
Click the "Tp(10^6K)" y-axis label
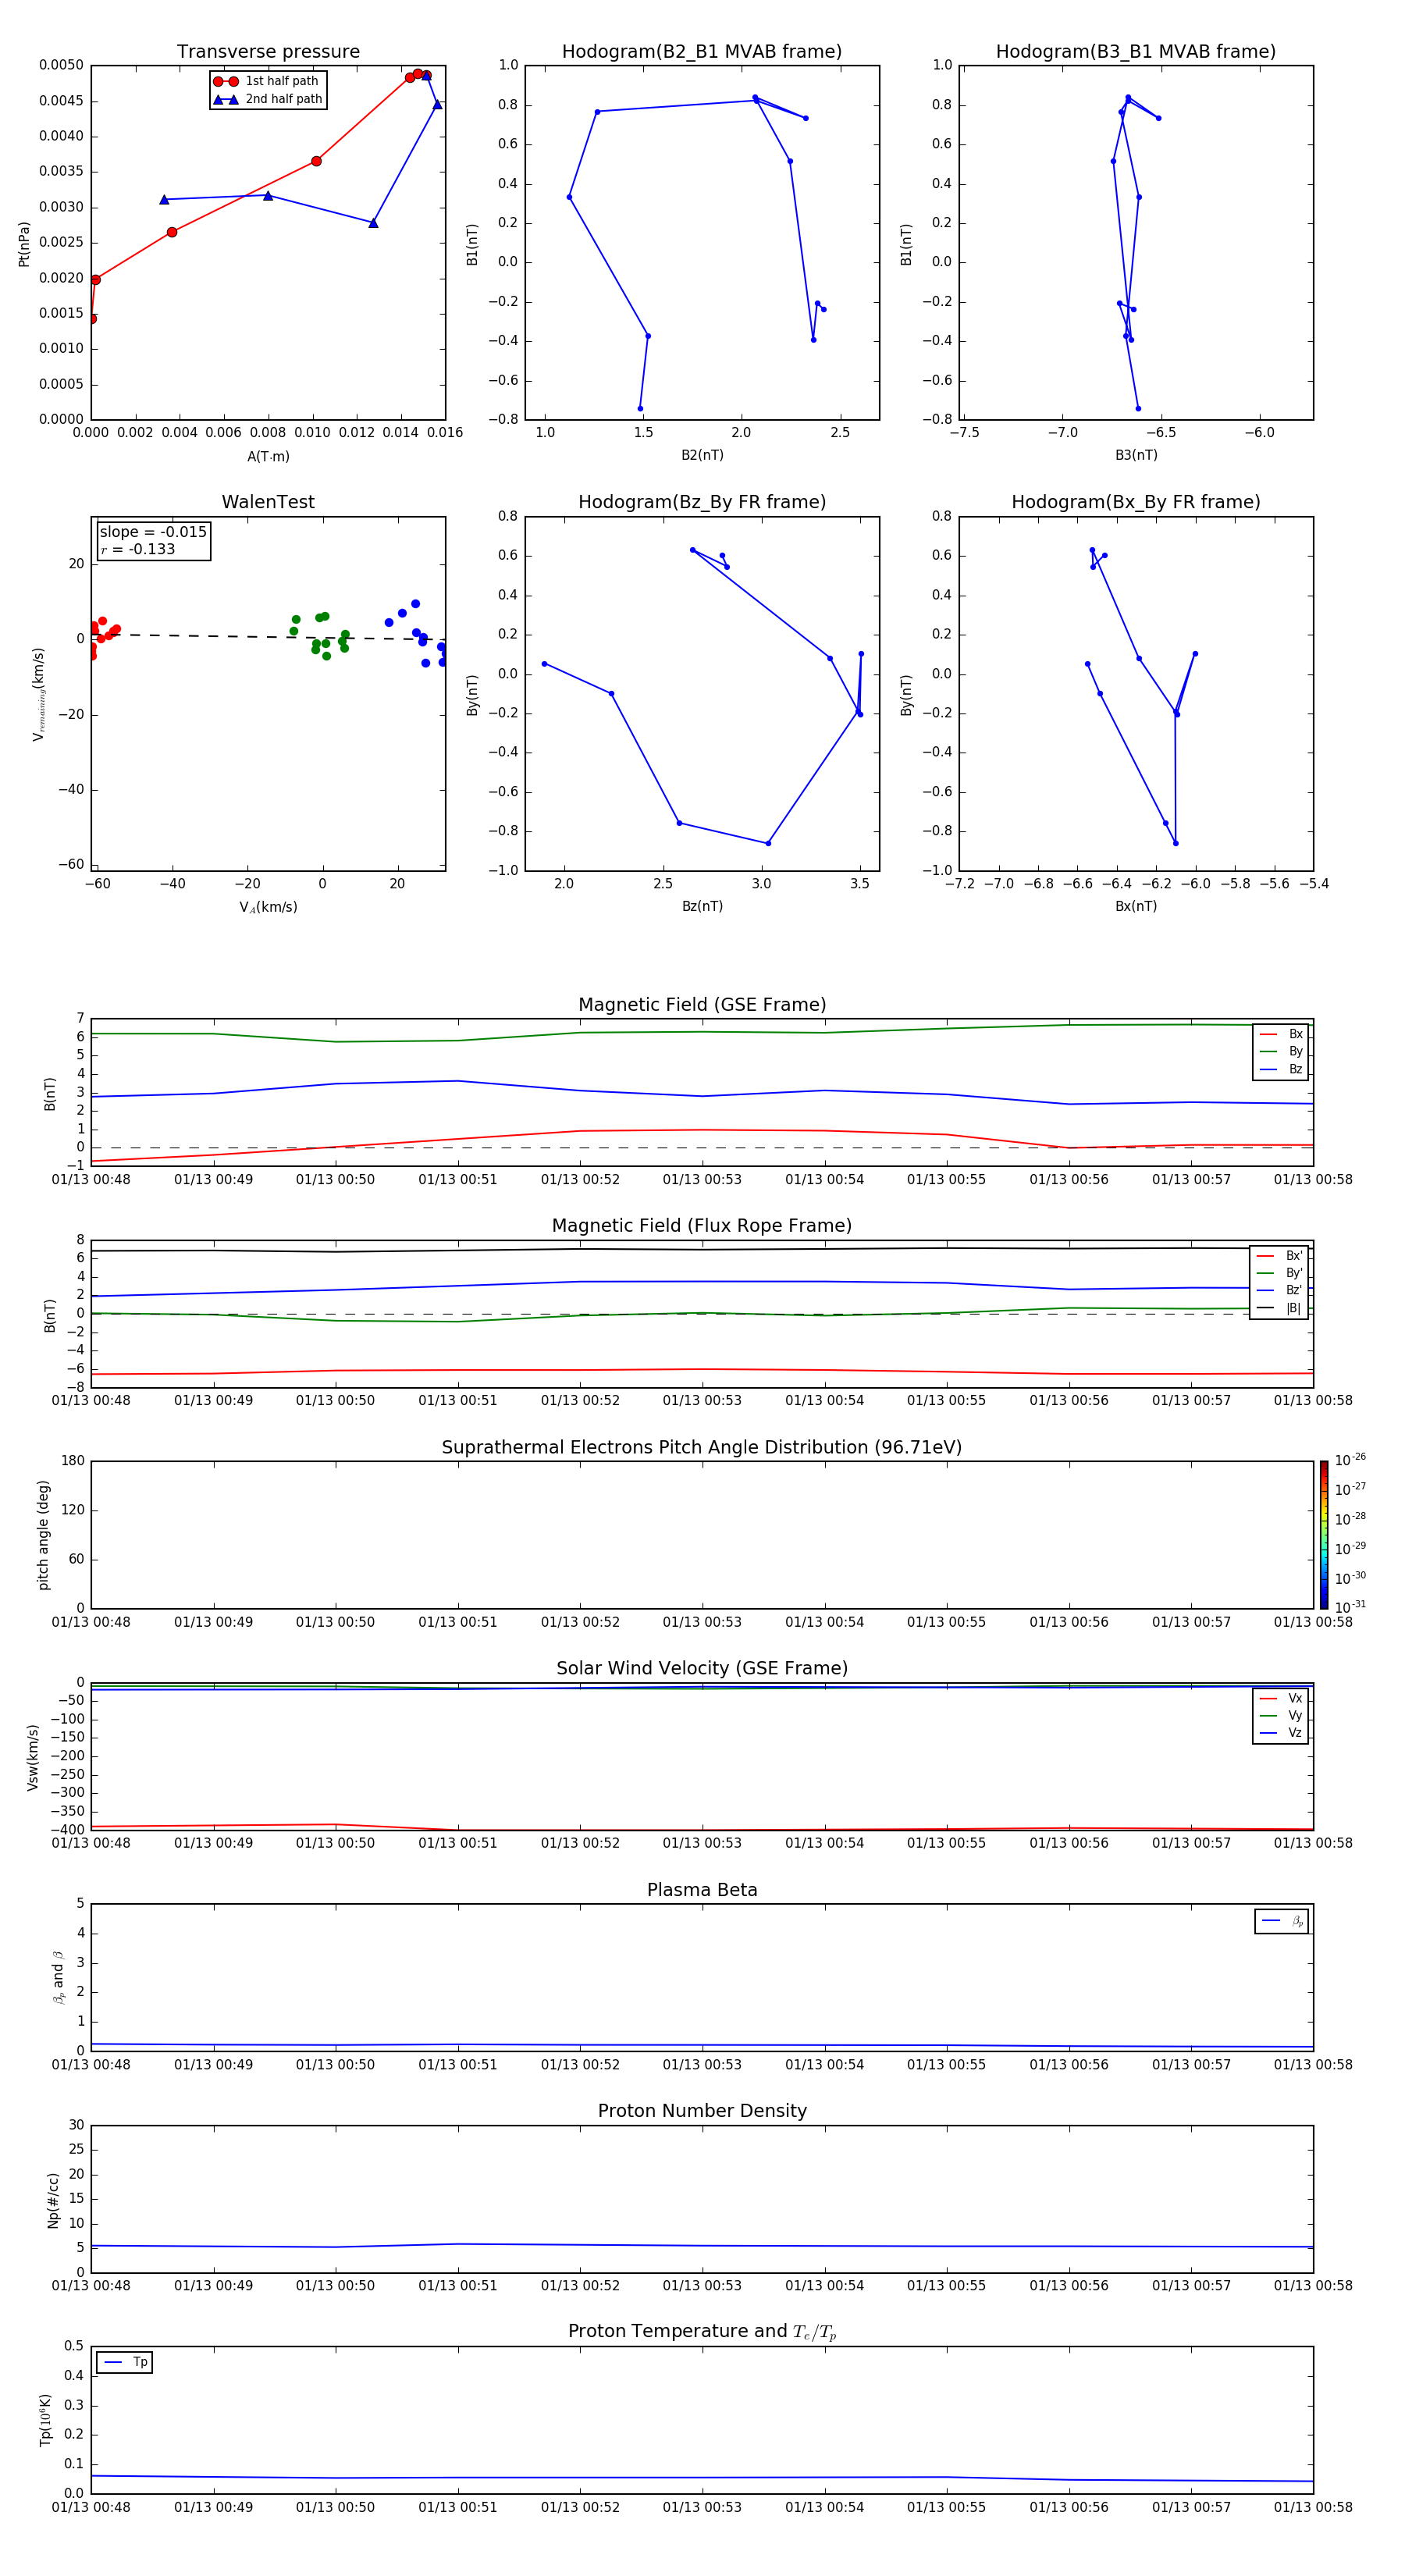[45, 2420]
